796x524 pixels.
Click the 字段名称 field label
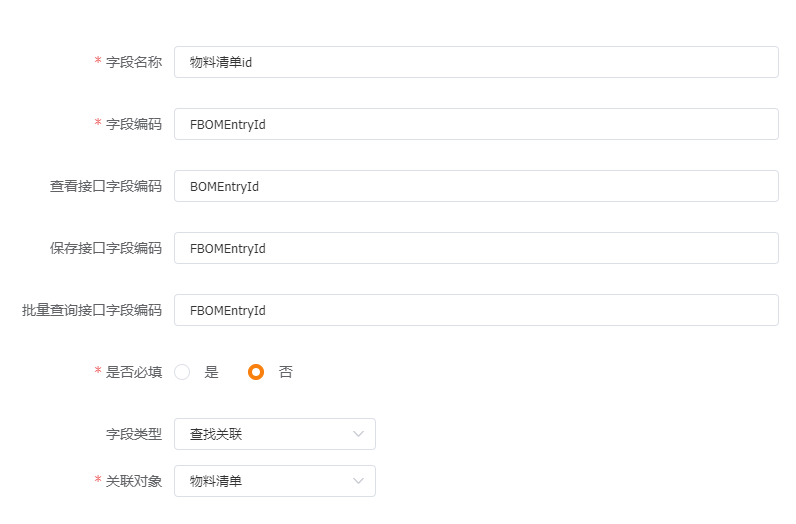pos(134,62)
